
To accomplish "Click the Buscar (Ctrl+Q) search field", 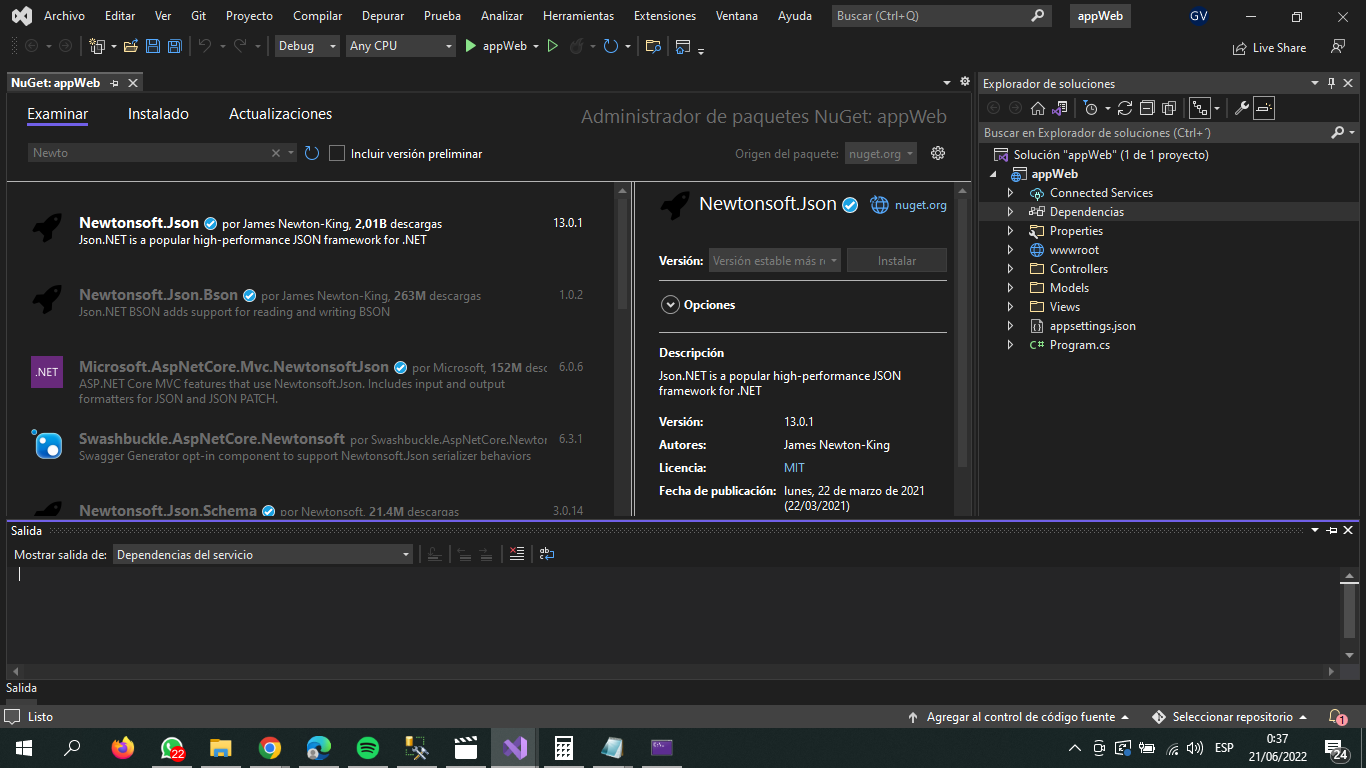I will coord(941,16).
